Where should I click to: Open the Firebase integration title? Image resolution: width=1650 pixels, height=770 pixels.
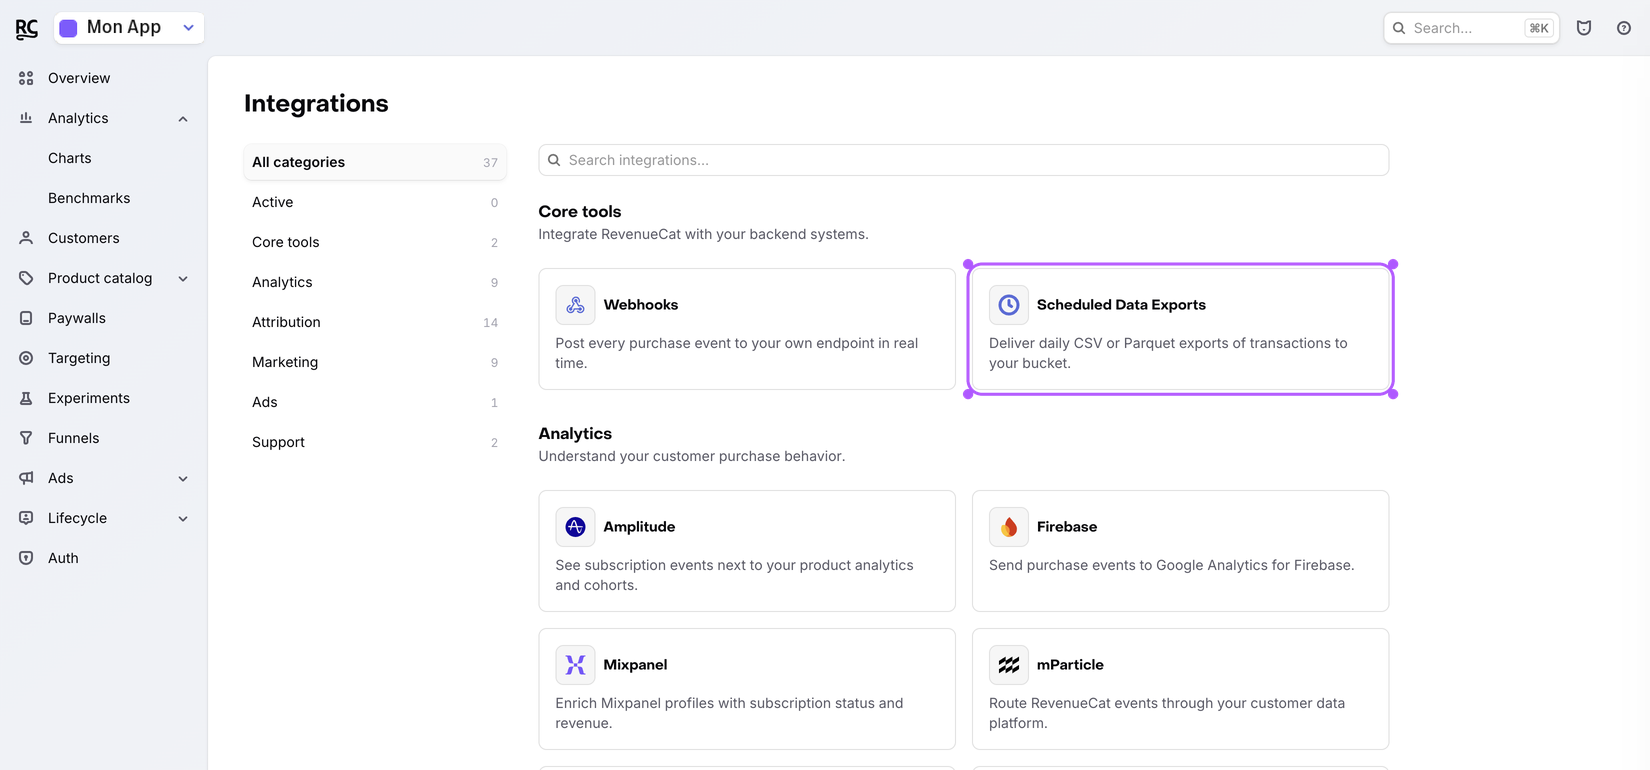click(1067, 527)
